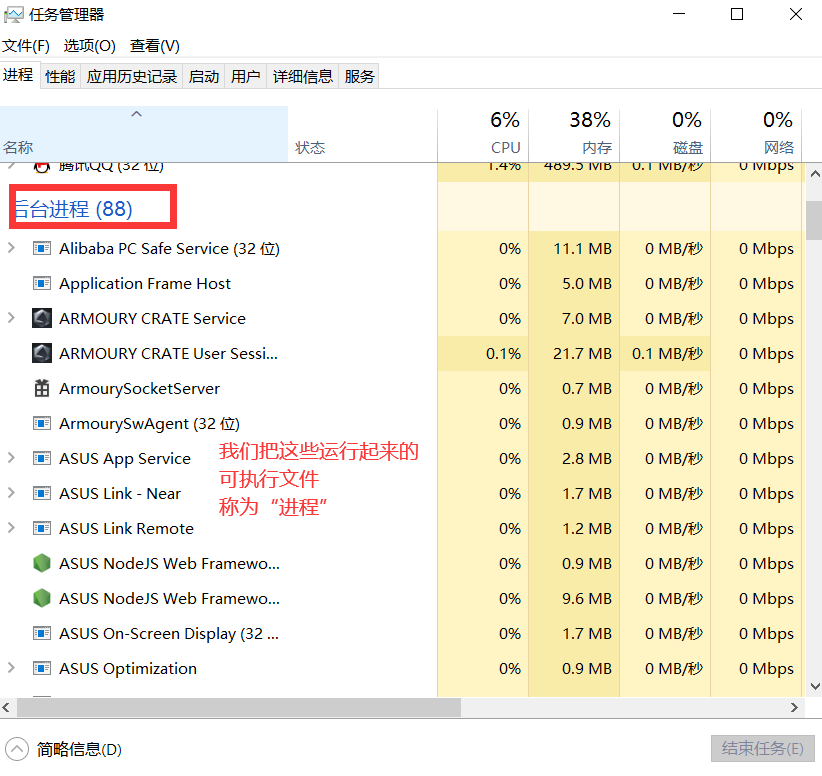
Task: Click the horizontal scrollbar left arrow
Action: (x=6, y=707)
